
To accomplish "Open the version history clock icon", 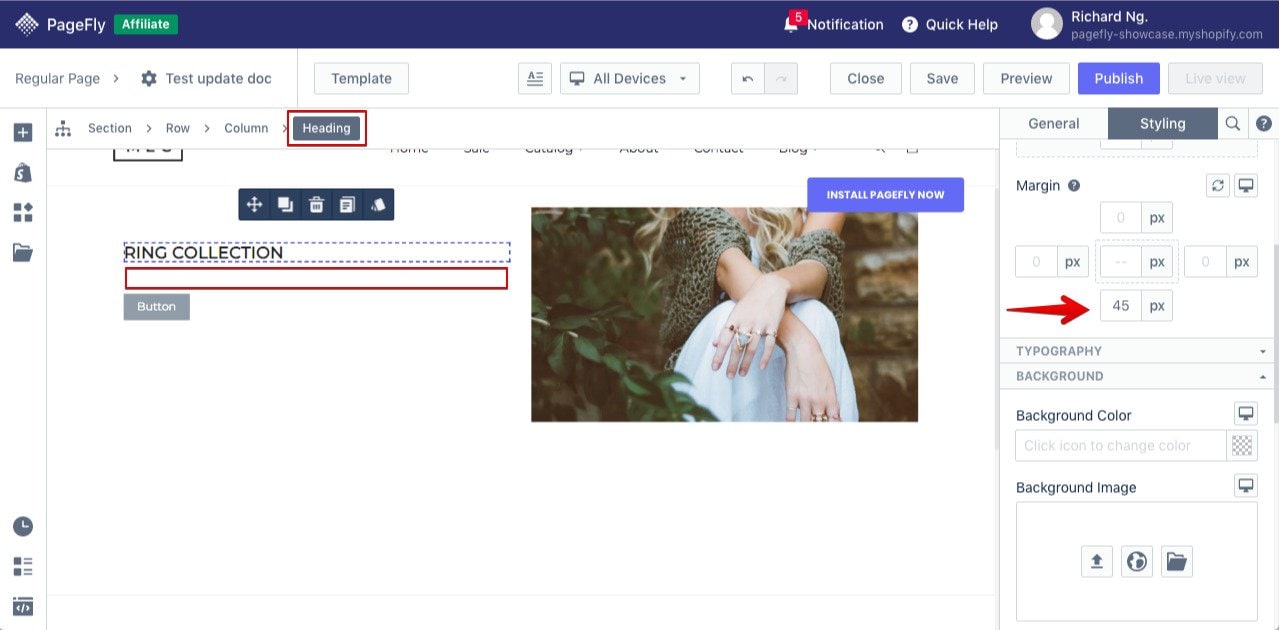I will pos(23,526).
